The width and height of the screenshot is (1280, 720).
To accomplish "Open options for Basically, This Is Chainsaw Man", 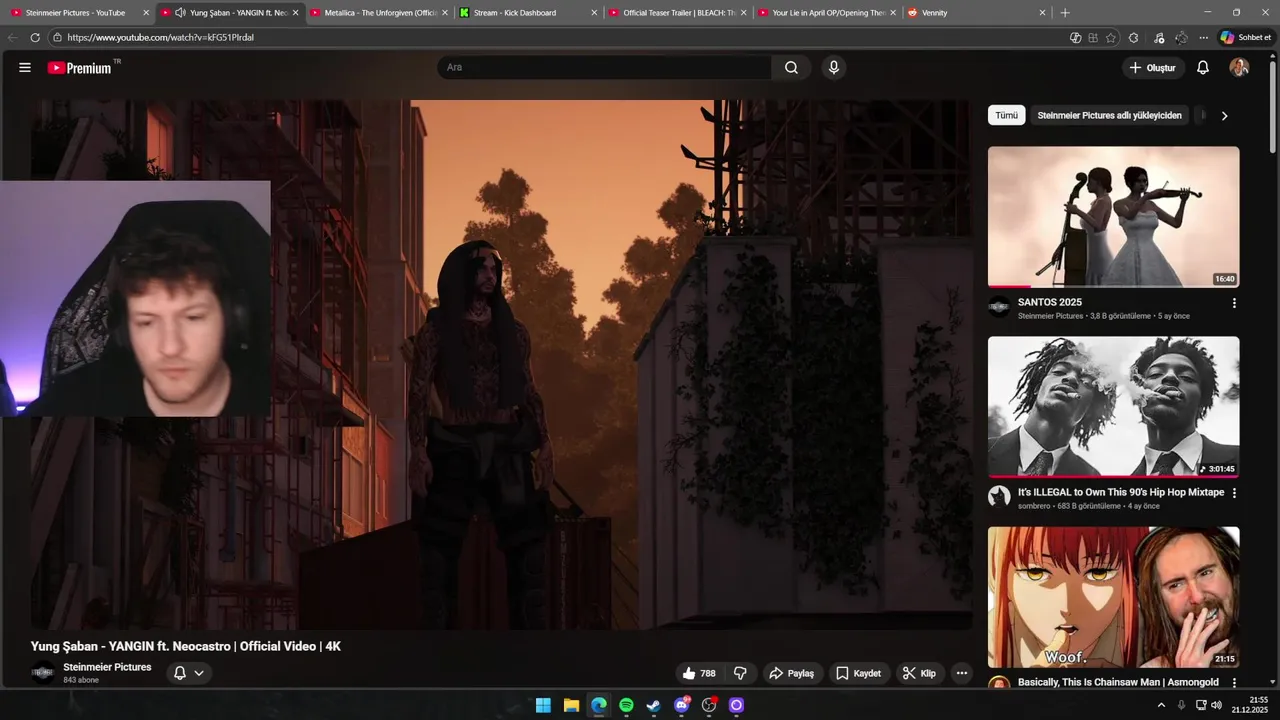I will pyautogui.click(x=1234, y=683).
